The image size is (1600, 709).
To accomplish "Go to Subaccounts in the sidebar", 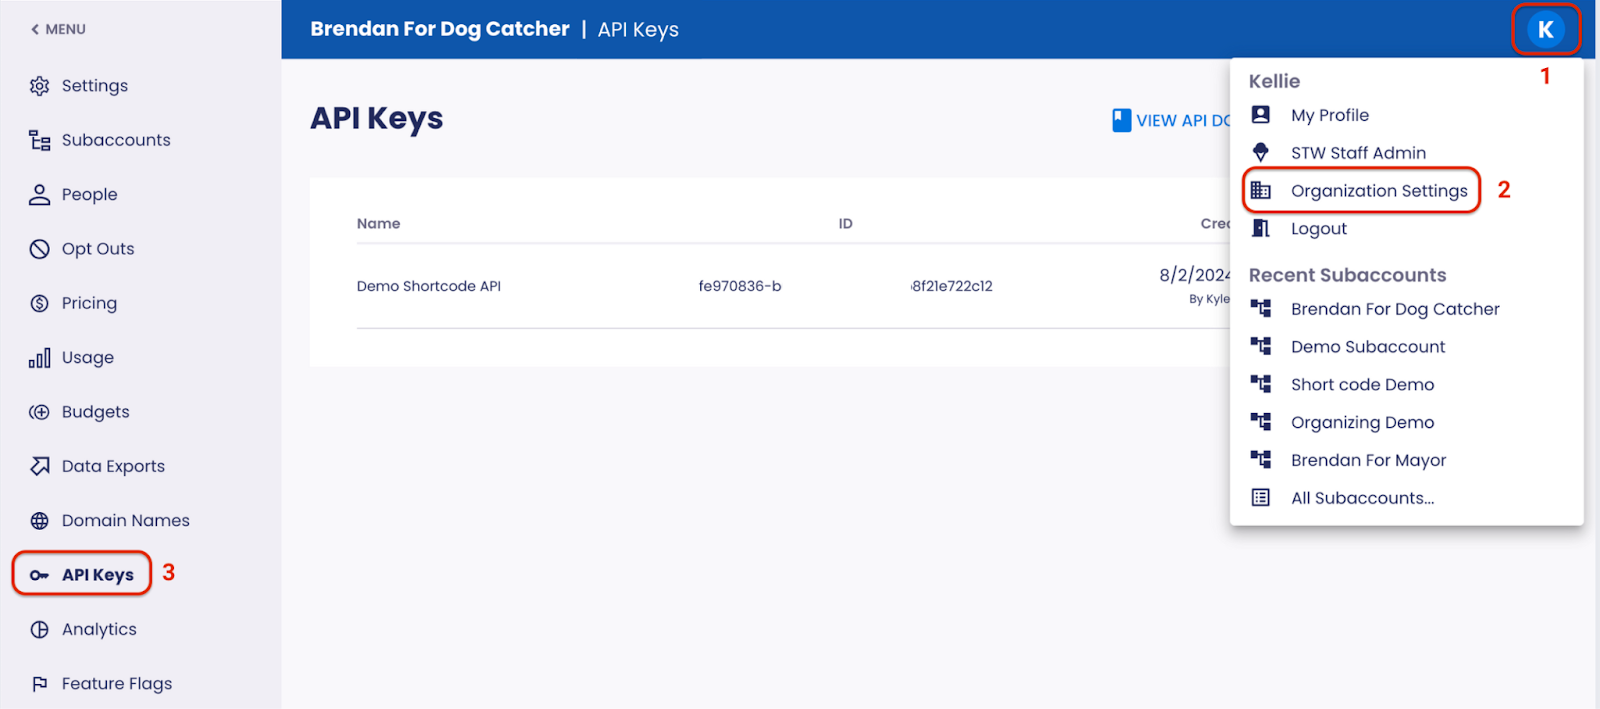I will (x=116, y=140).
